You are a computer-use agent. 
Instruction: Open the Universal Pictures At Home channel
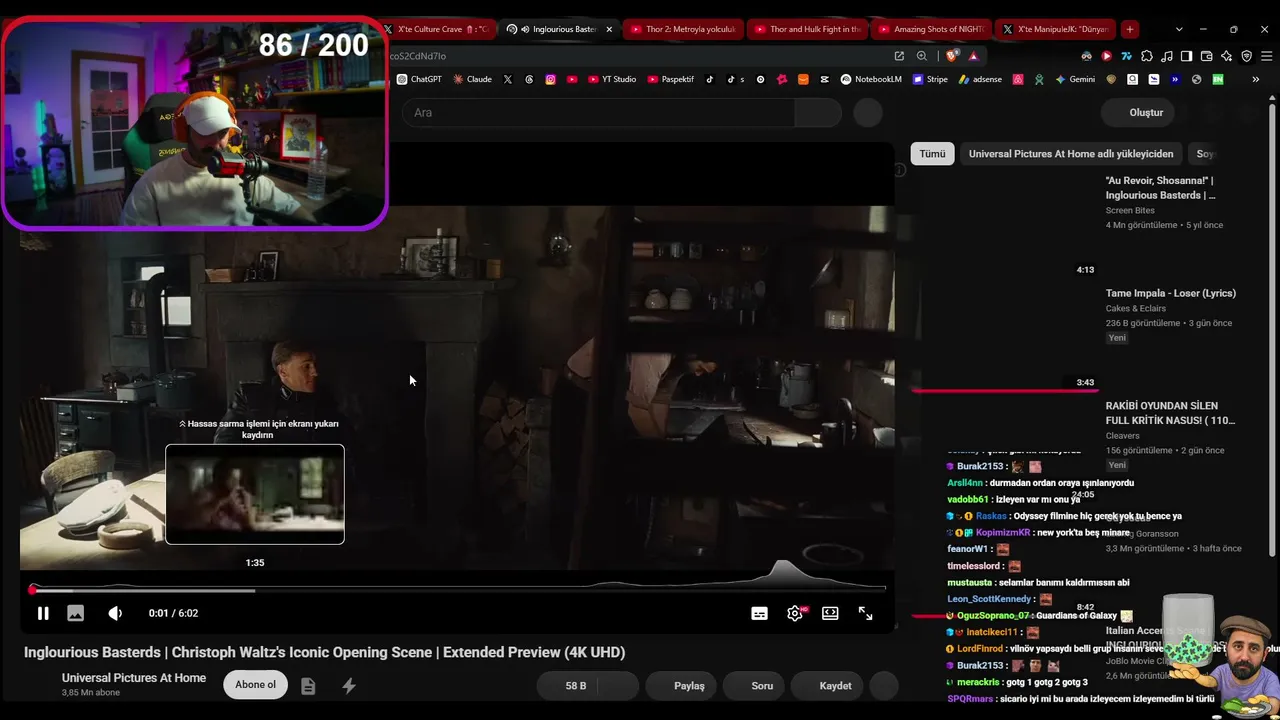[x=134, y=678]
